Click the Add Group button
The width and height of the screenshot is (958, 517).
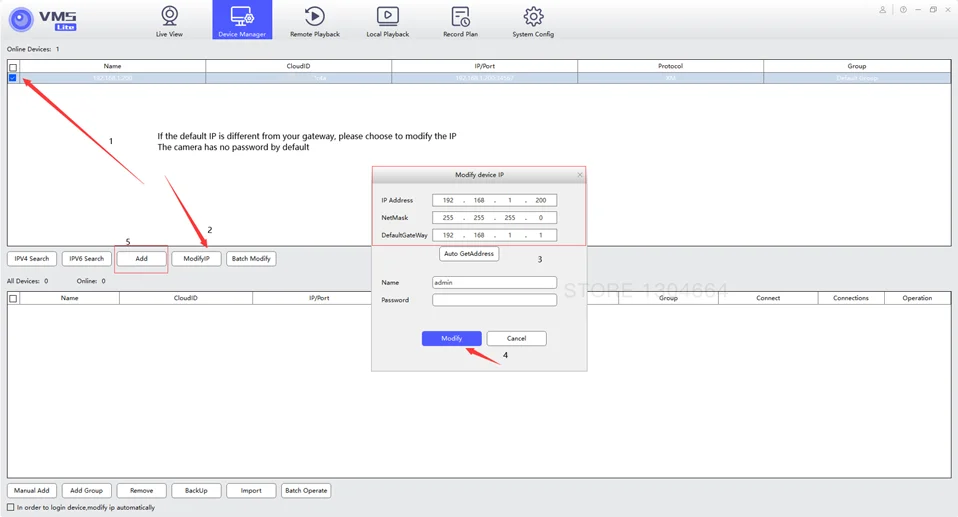coord(86,491)
